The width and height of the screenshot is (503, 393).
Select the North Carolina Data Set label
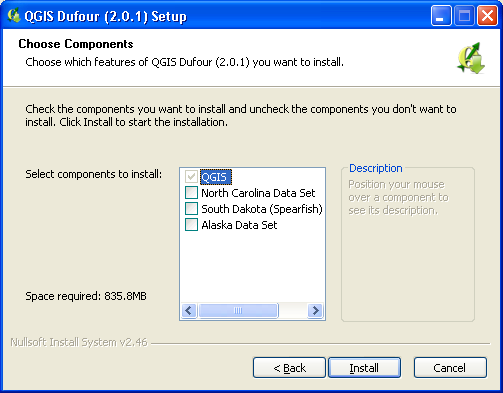click(x=258, y=193)
